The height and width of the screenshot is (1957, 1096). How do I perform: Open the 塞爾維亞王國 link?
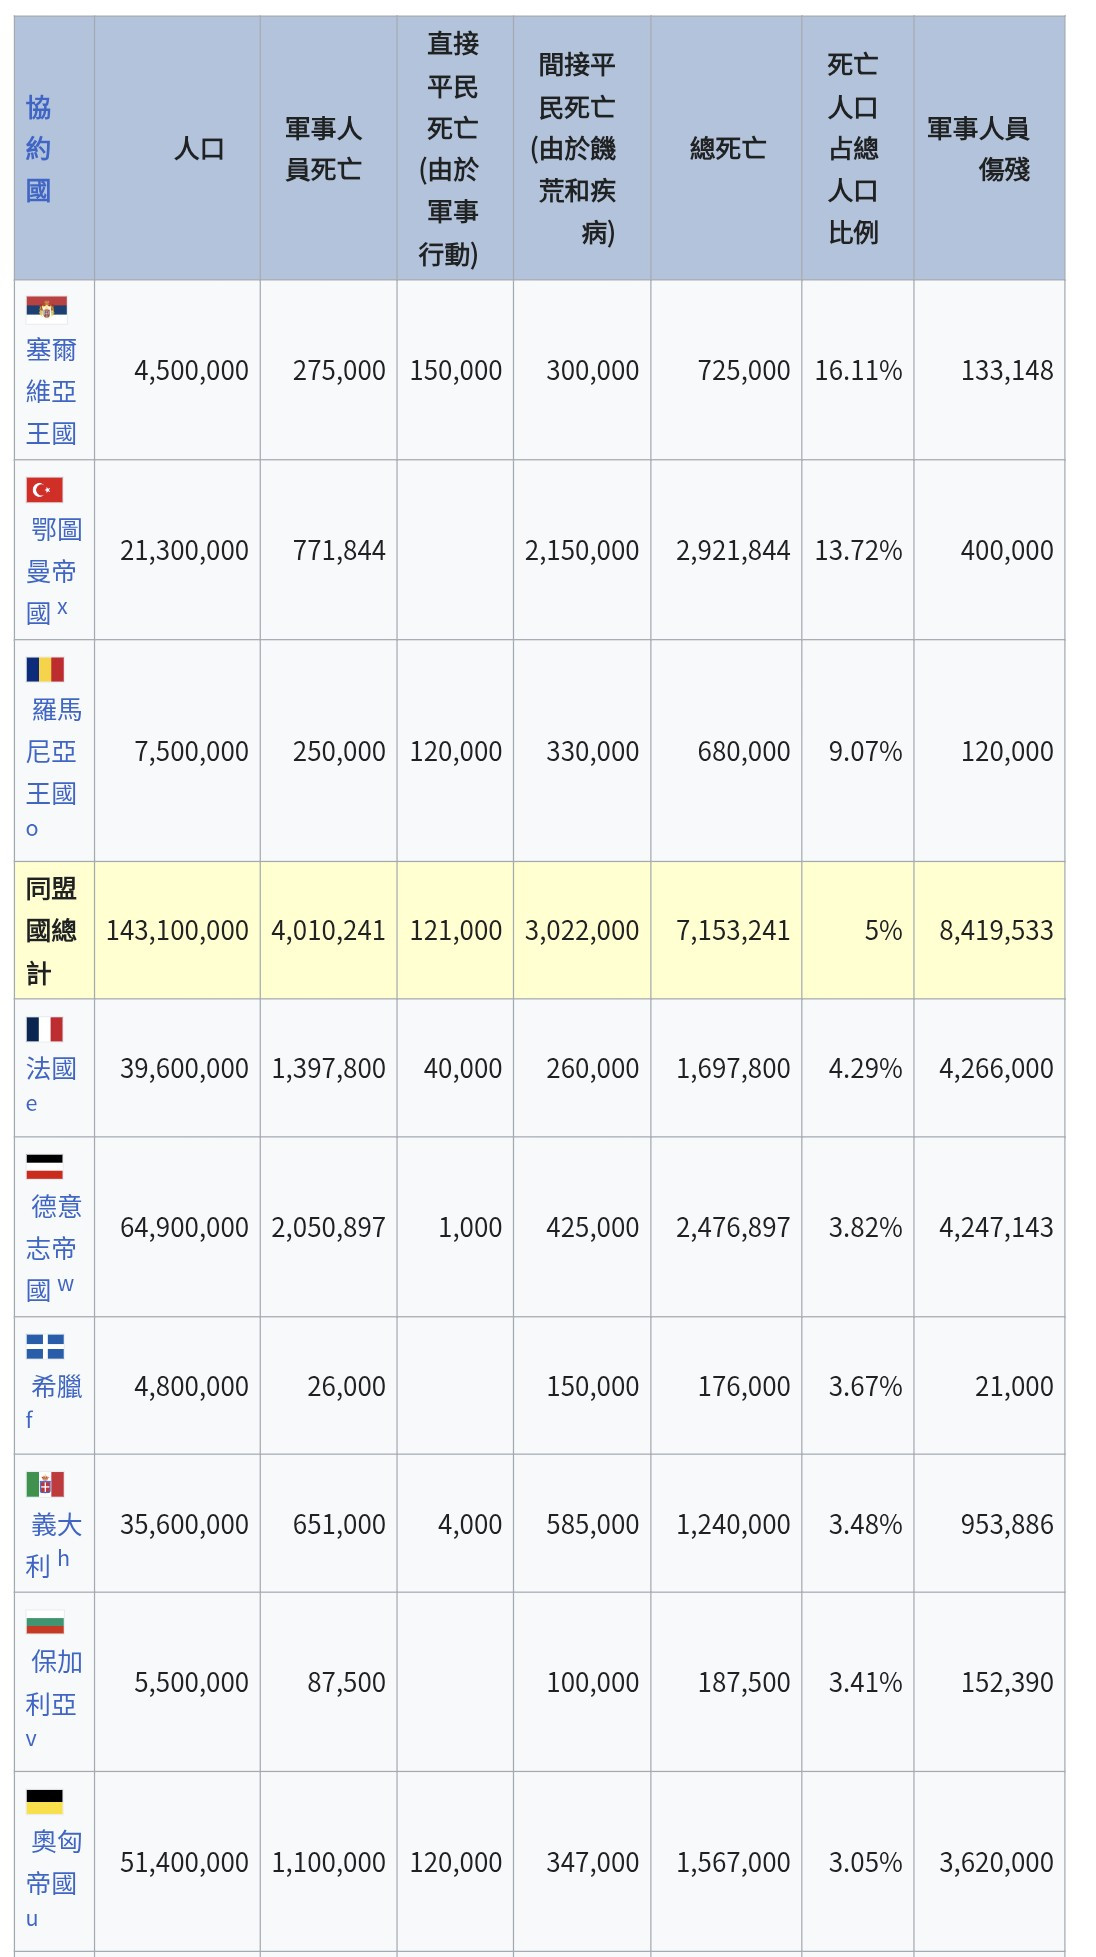pyautogui.click(x=51, y=391)
